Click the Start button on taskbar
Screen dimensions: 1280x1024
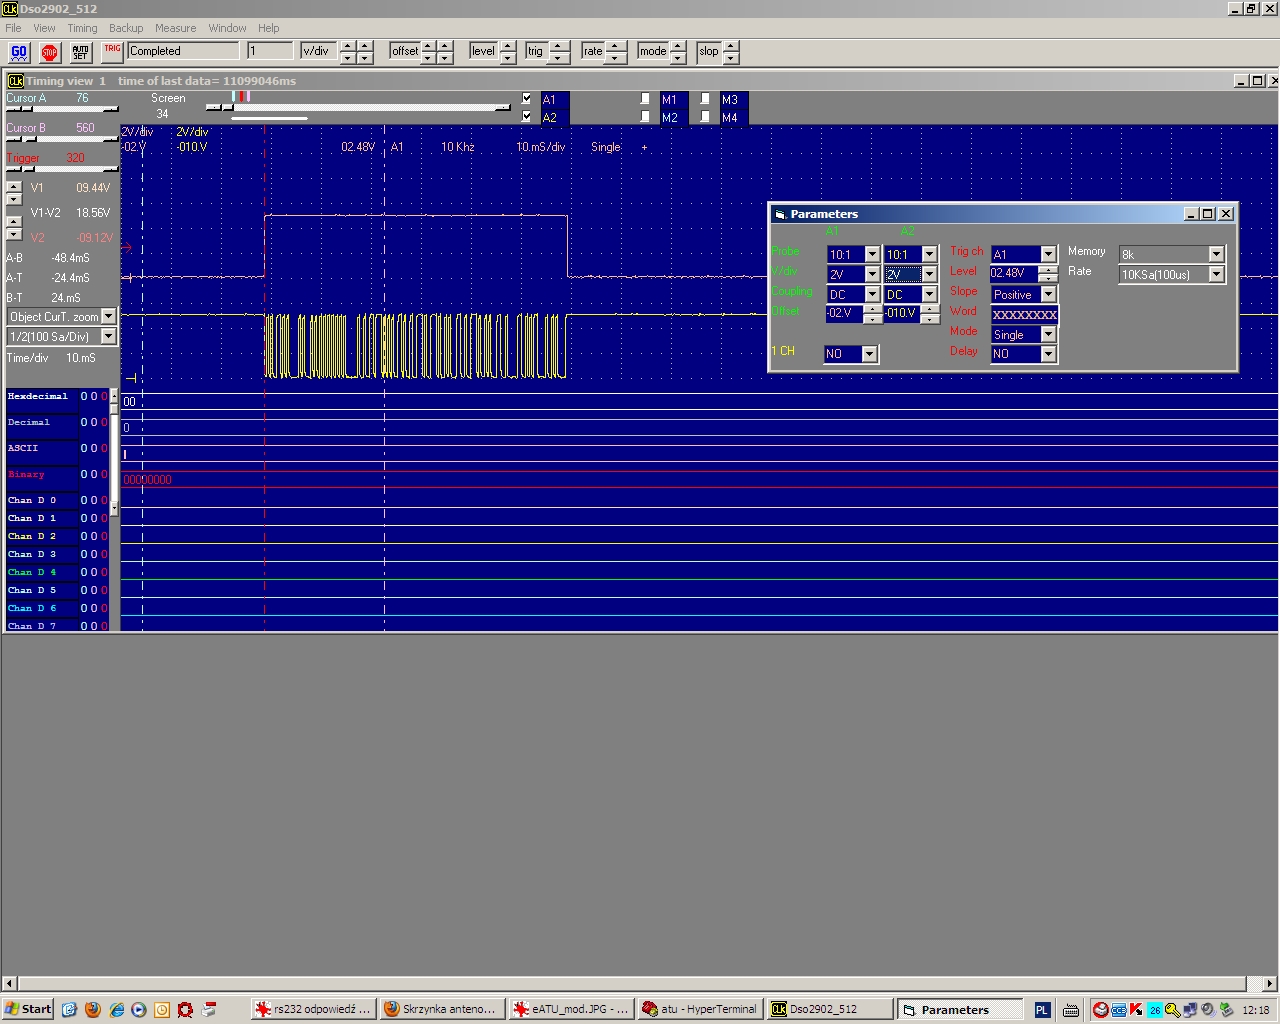click(28, 1009)
